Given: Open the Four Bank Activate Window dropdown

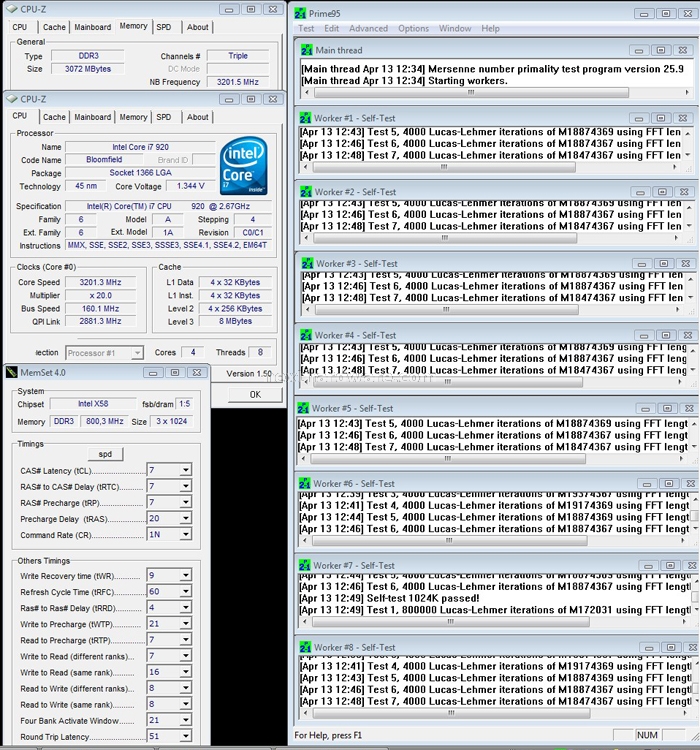Looking at the screenshot, I should point(186,720).
